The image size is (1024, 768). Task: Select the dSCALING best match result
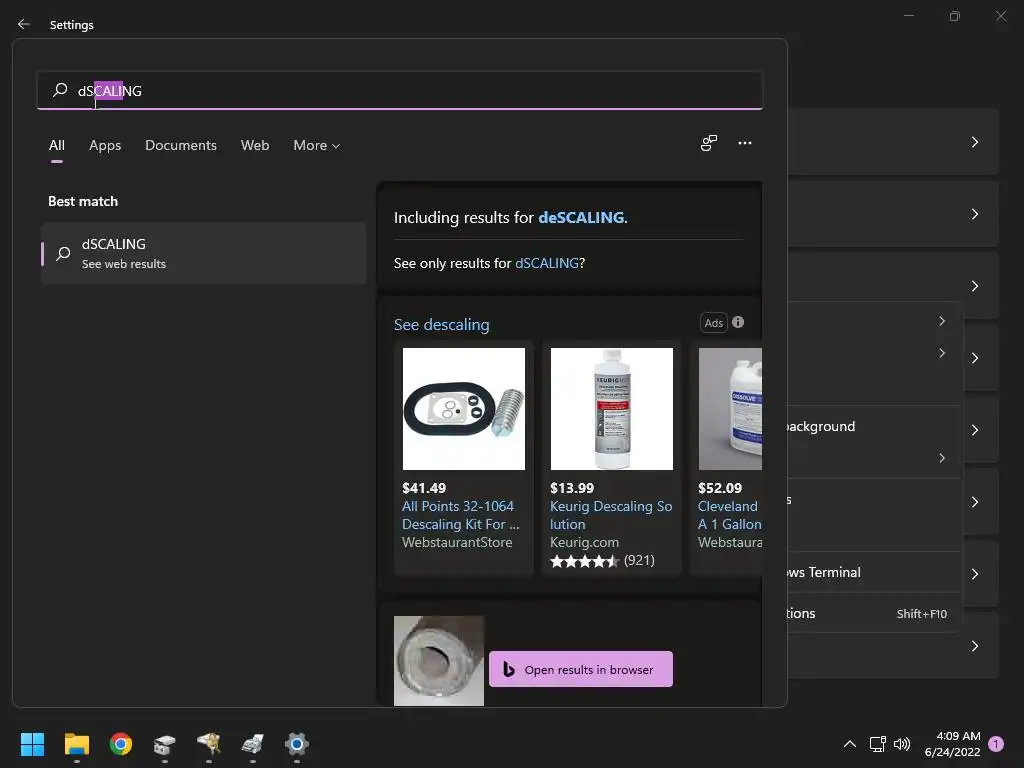click(203, 253)
